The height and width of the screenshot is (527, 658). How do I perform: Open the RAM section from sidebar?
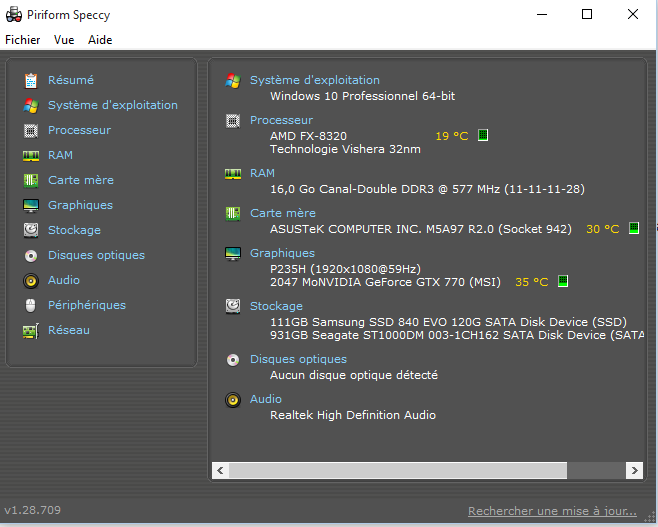click(61, 155)
